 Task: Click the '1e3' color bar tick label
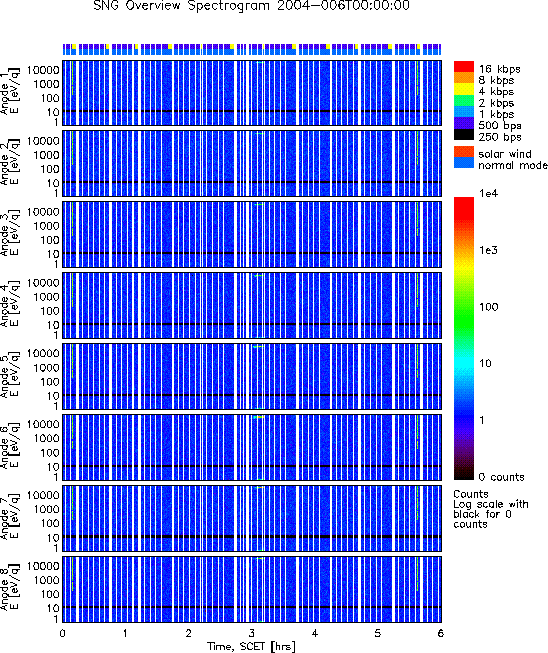(488, 250)
